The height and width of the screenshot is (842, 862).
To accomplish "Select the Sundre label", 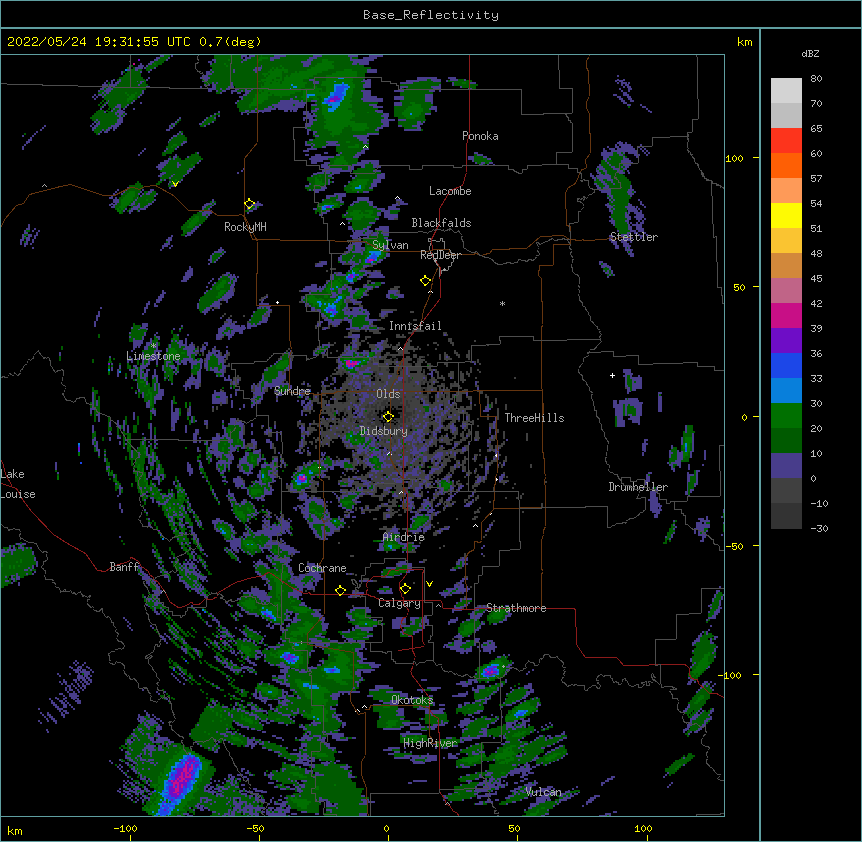I will (292, 391).
